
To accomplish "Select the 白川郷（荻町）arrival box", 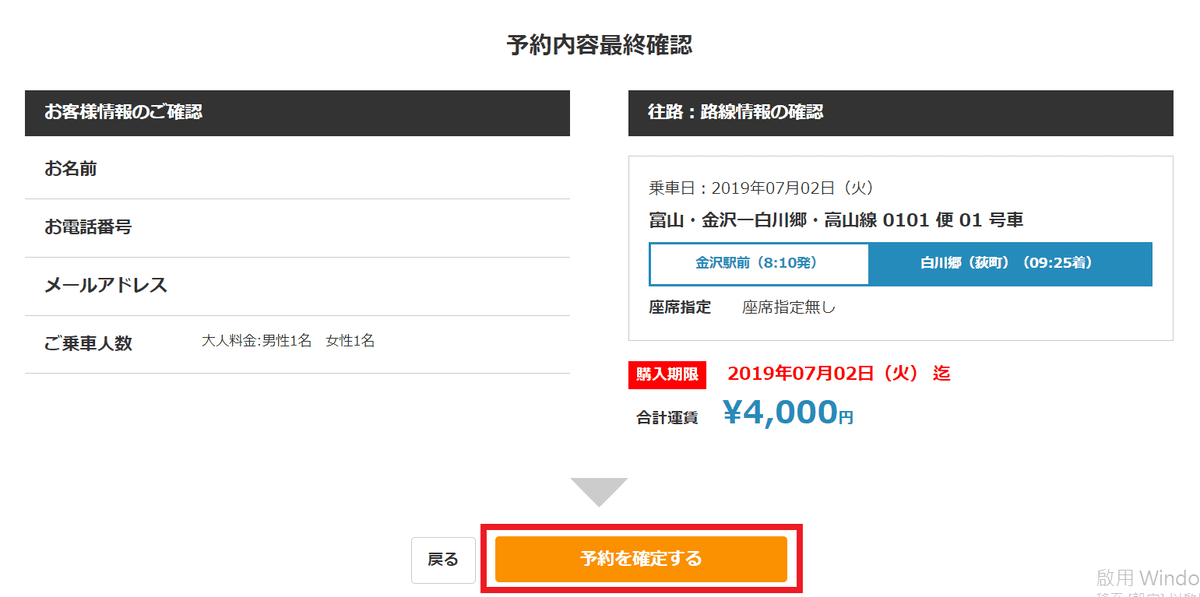I will tap(1010, 264).
